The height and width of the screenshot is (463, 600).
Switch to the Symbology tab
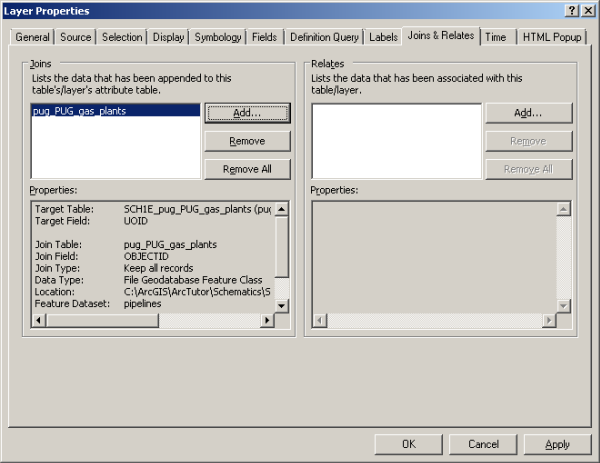pyautogui.click(x=218, y=37)
